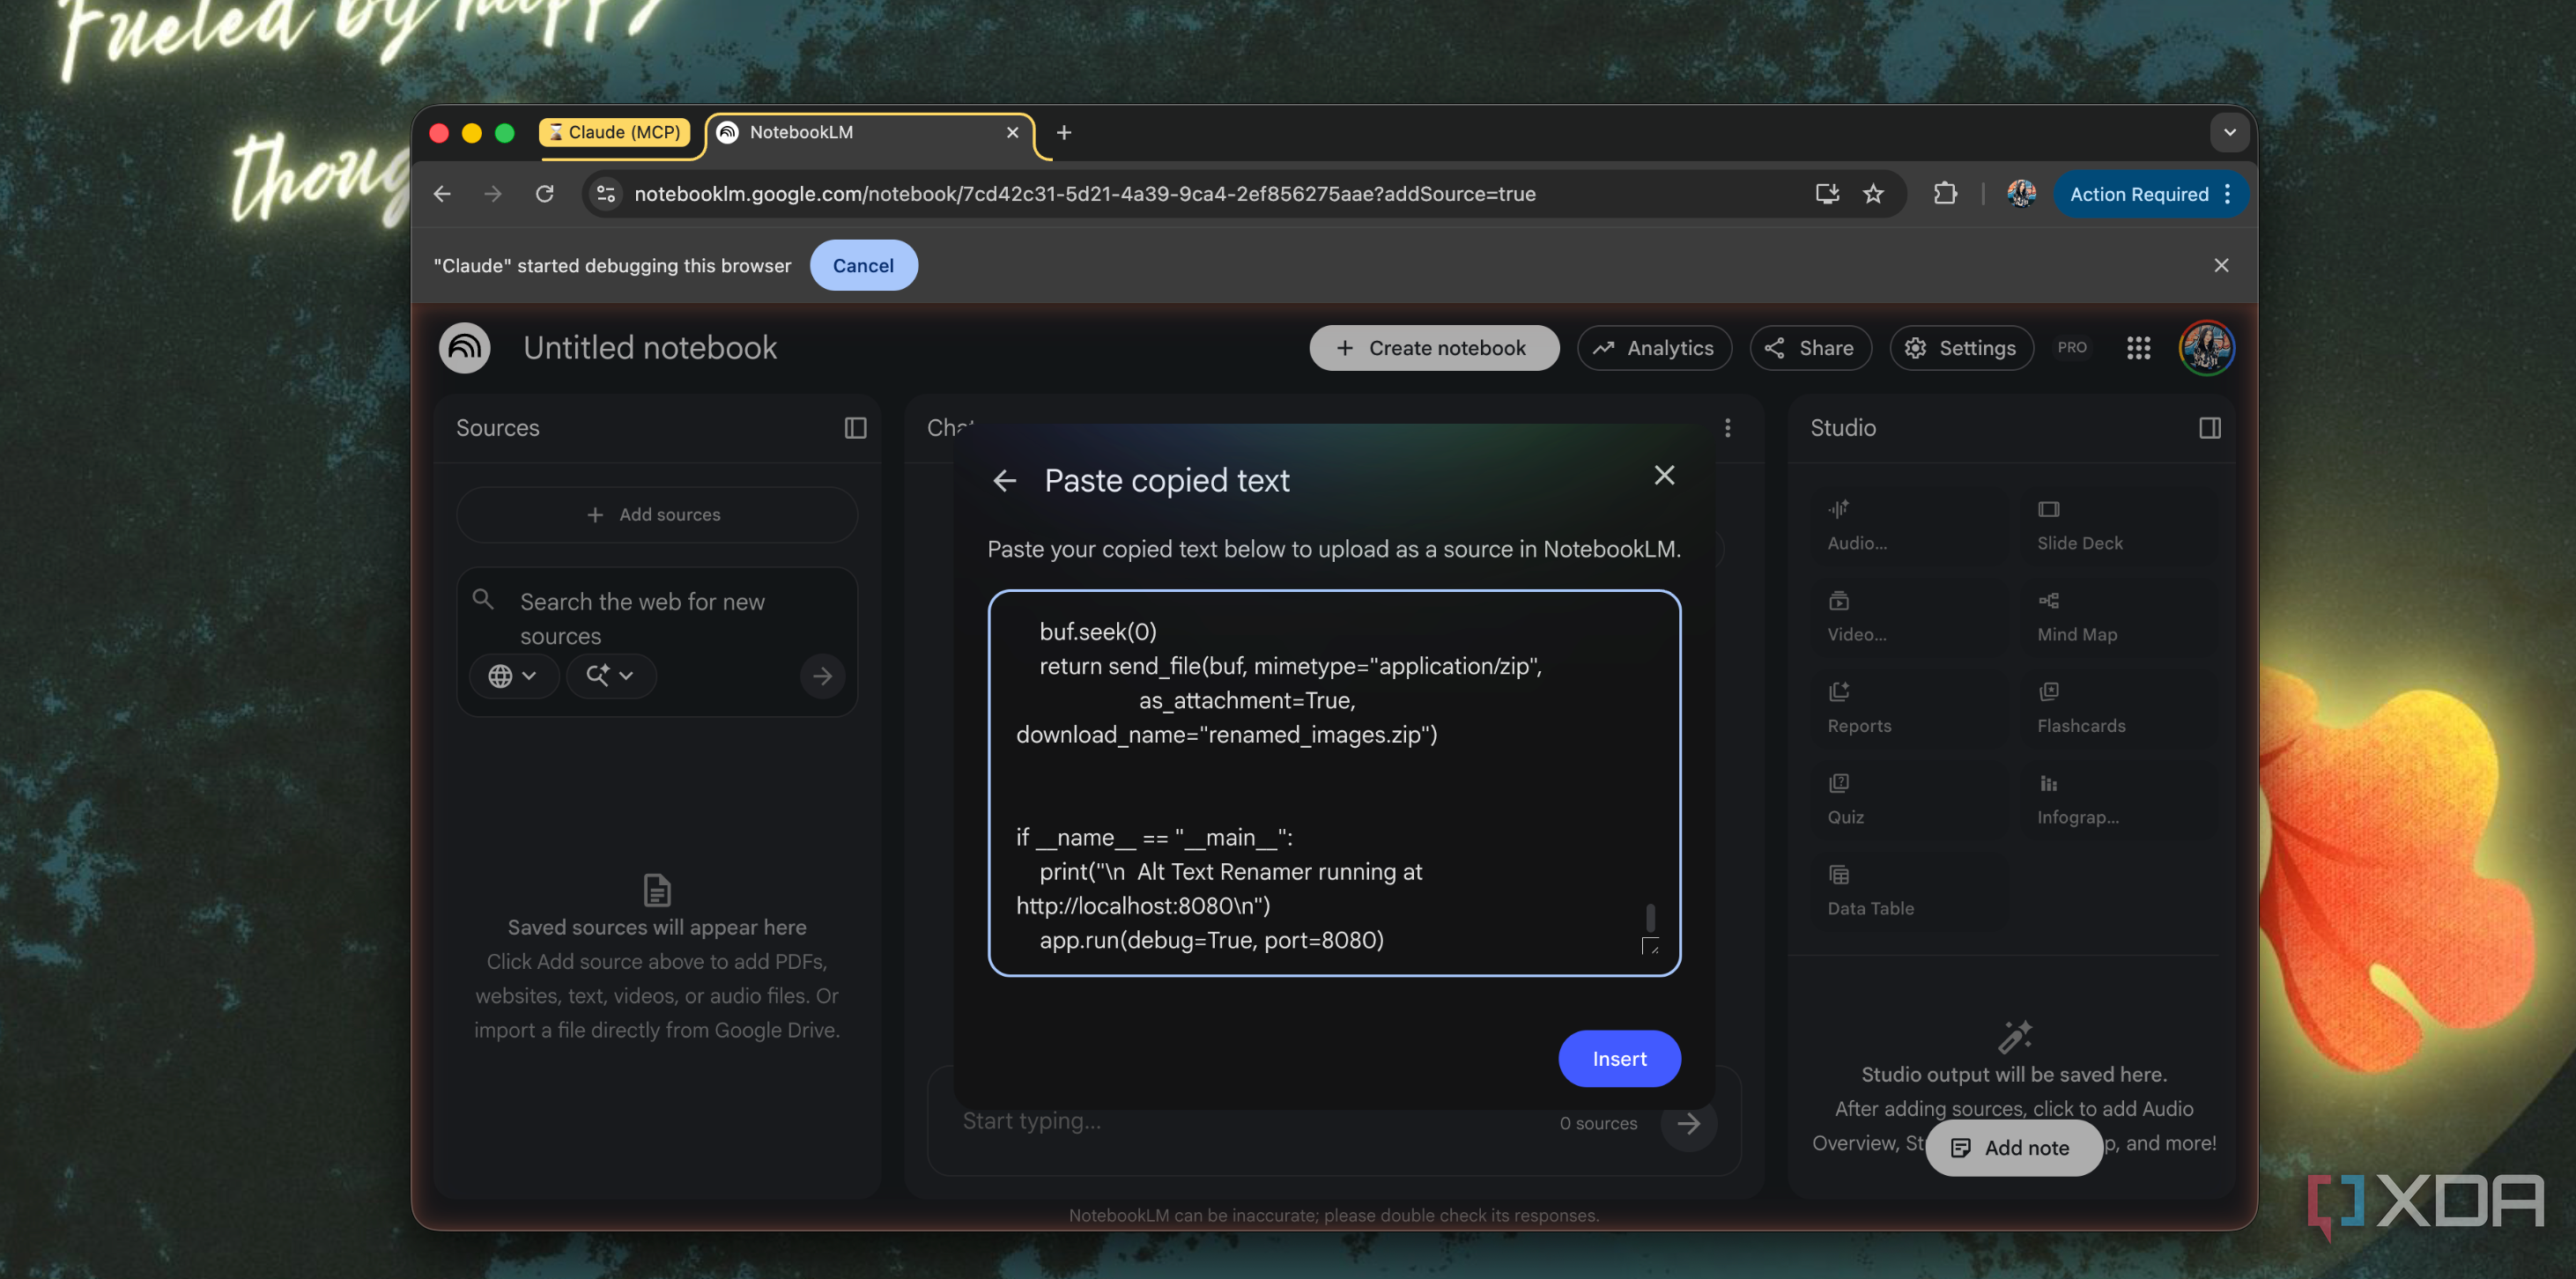Click the pasted text area

coord(1333,782)
